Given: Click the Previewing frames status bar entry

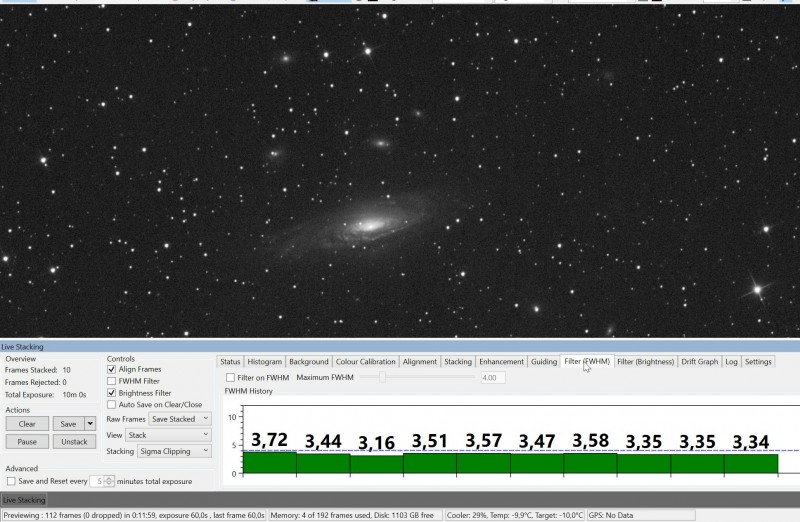Looking at the screenshot, I should click(x=134, y=515).
